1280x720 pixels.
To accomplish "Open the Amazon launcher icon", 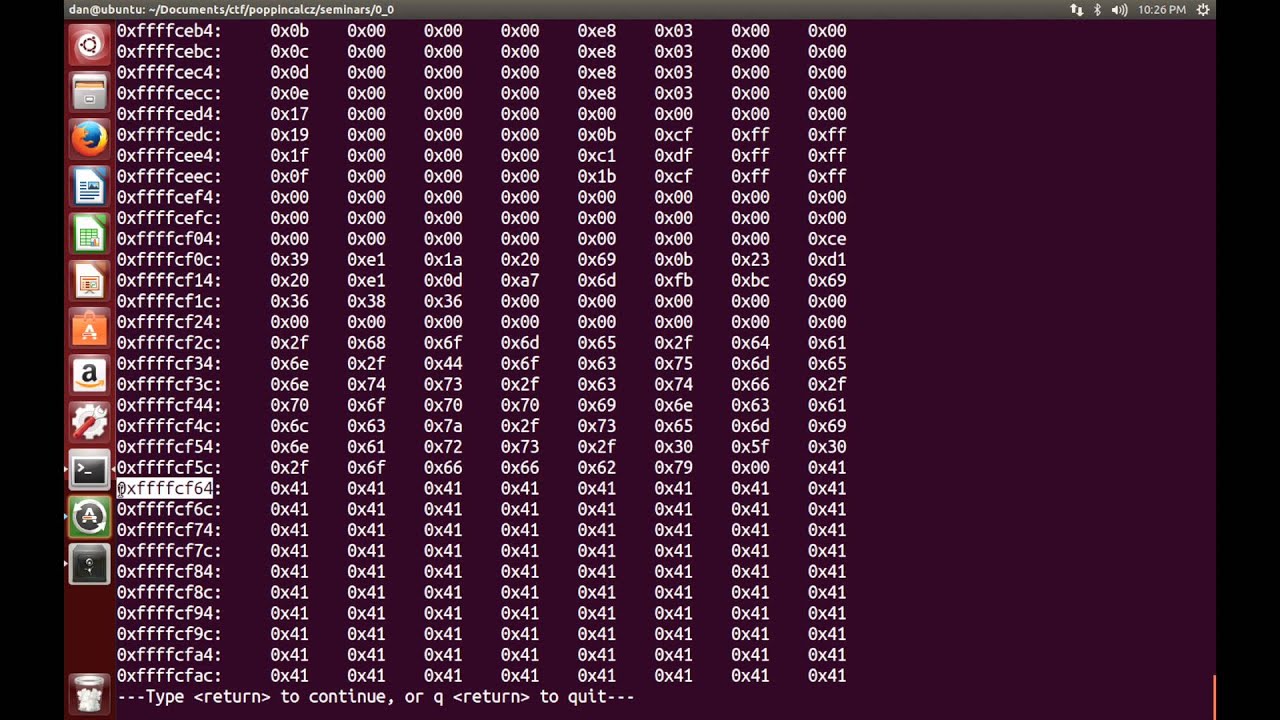I will 89,375.
